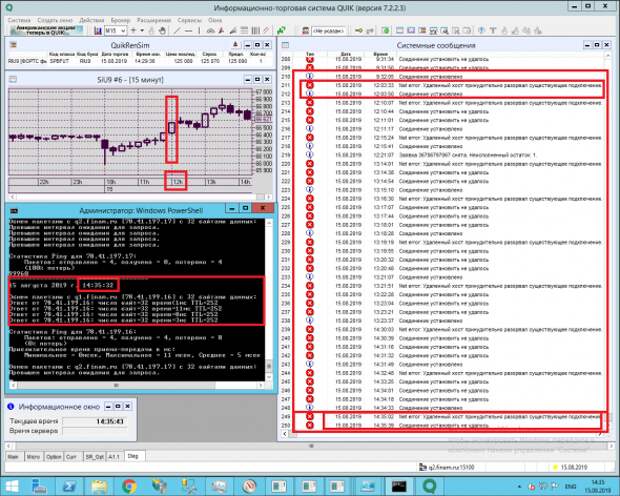Open the Система menu
Viewport: 620px width, 496px height.
point(19,20)
